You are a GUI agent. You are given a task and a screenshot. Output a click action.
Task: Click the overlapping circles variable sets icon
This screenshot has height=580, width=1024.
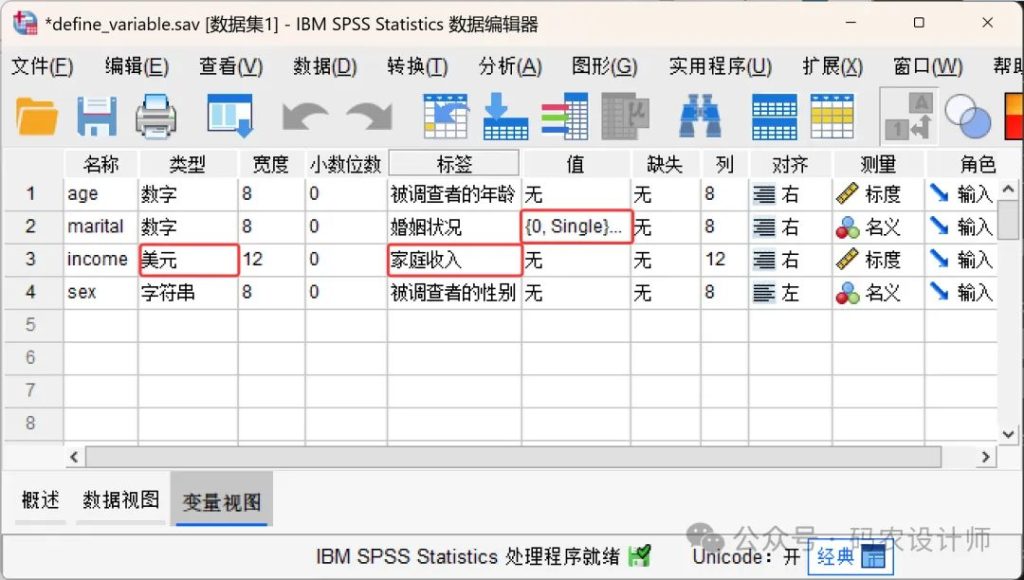pos(967,116)
